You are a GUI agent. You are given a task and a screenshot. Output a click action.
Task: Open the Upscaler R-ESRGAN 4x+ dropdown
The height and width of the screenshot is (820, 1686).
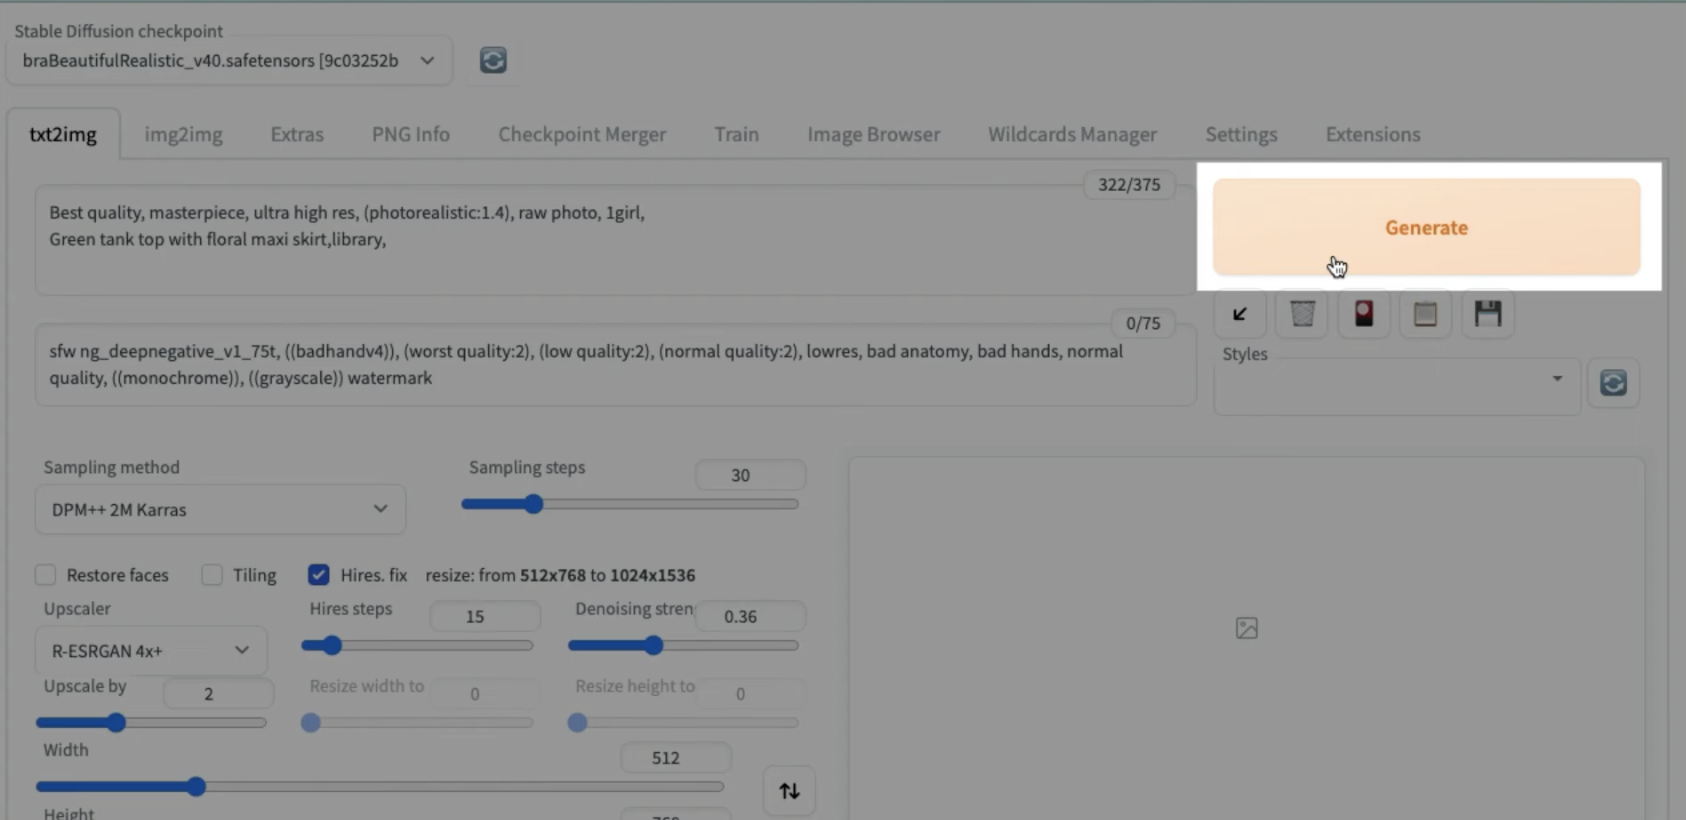[151, 651]
